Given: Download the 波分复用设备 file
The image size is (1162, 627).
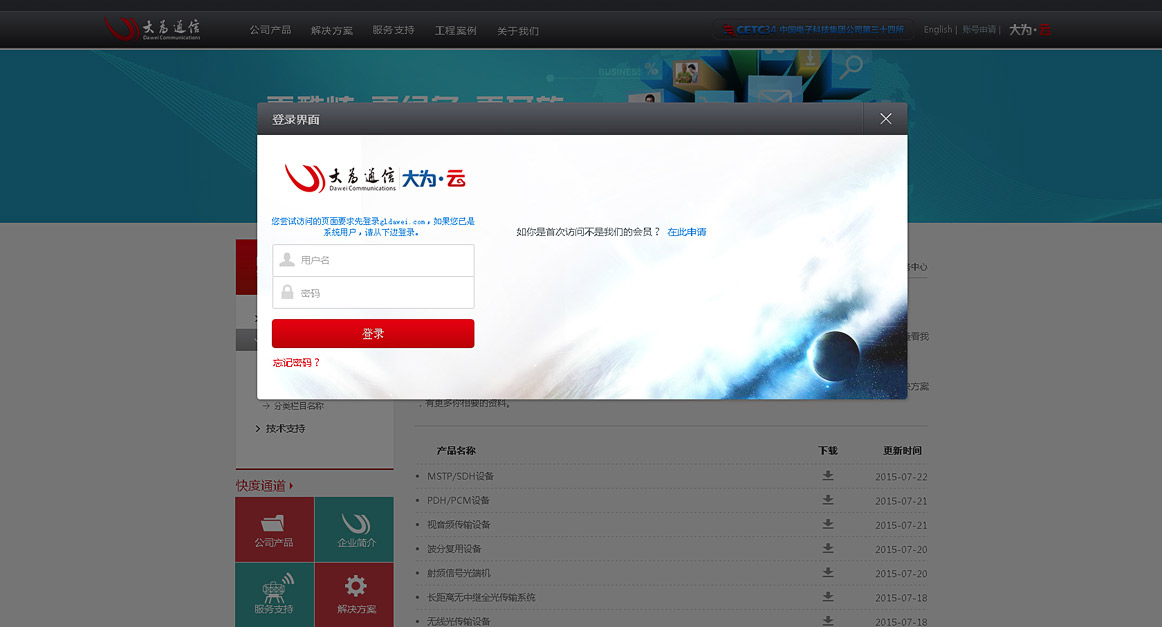Looking at the screenshot, I should click(x=828, y=548).
